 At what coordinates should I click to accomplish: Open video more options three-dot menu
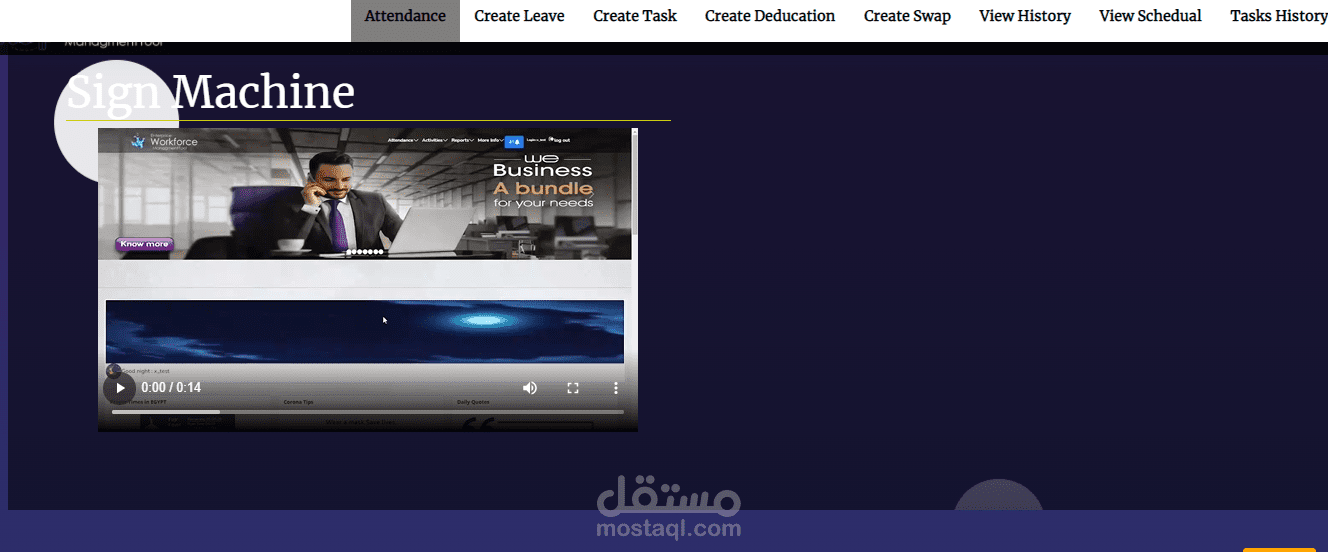tap(616, 388)
